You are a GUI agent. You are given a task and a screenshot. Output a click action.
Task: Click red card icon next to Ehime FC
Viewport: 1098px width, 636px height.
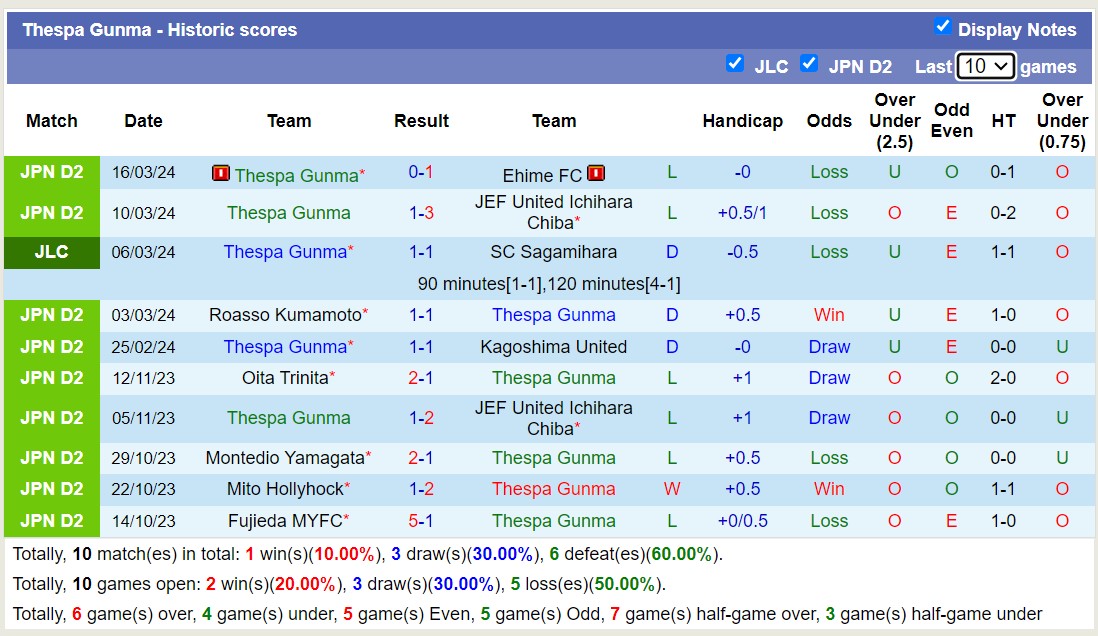point(596,173)
